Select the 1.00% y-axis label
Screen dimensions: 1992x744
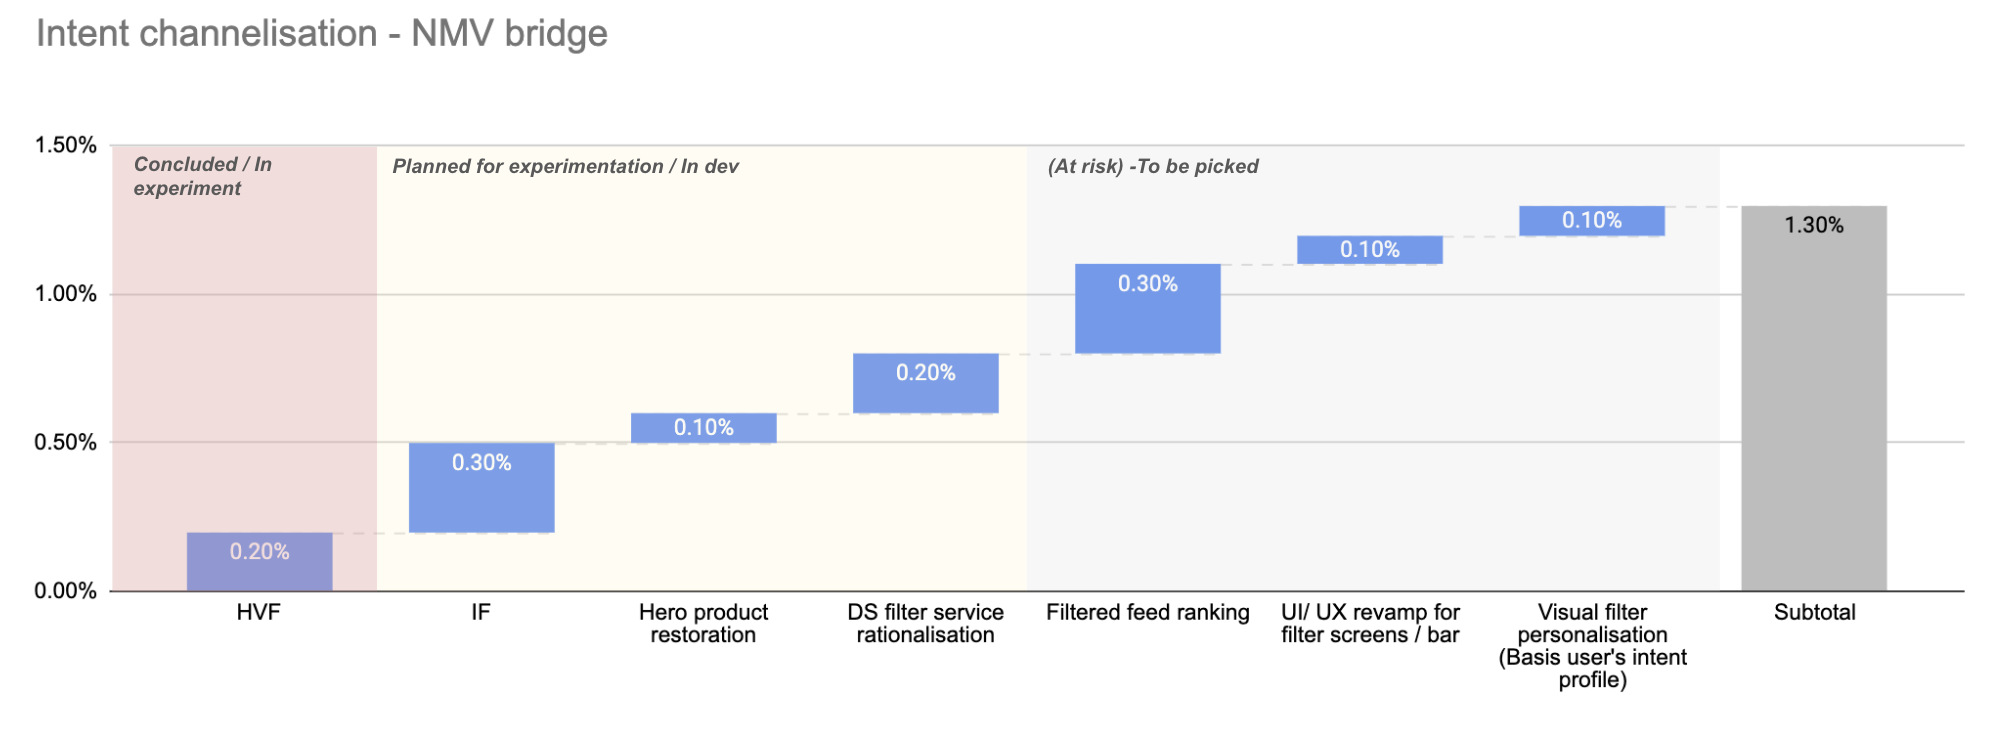point(66,294)
